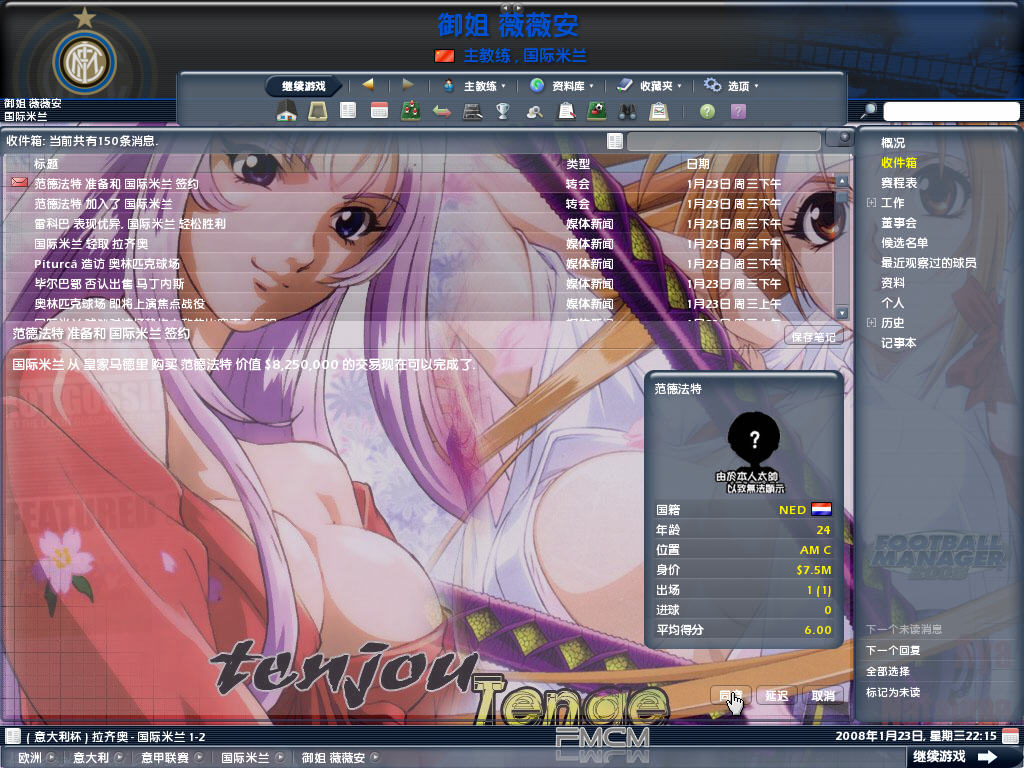Screen dimensions: 1024x768
Task: Click the back arrow navigation button
Action: (x=368, y=85)
